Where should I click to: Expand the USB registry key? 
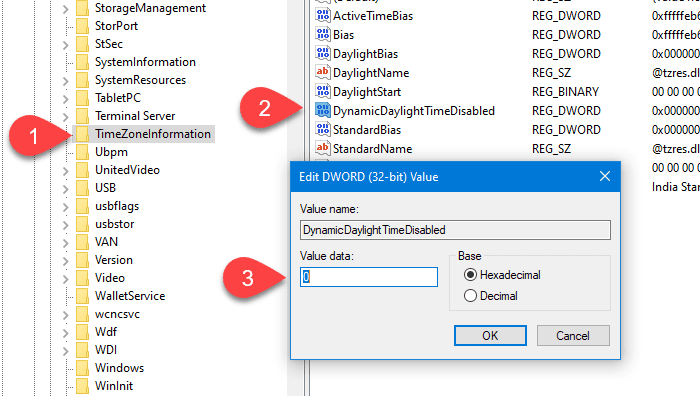[66, 188]
